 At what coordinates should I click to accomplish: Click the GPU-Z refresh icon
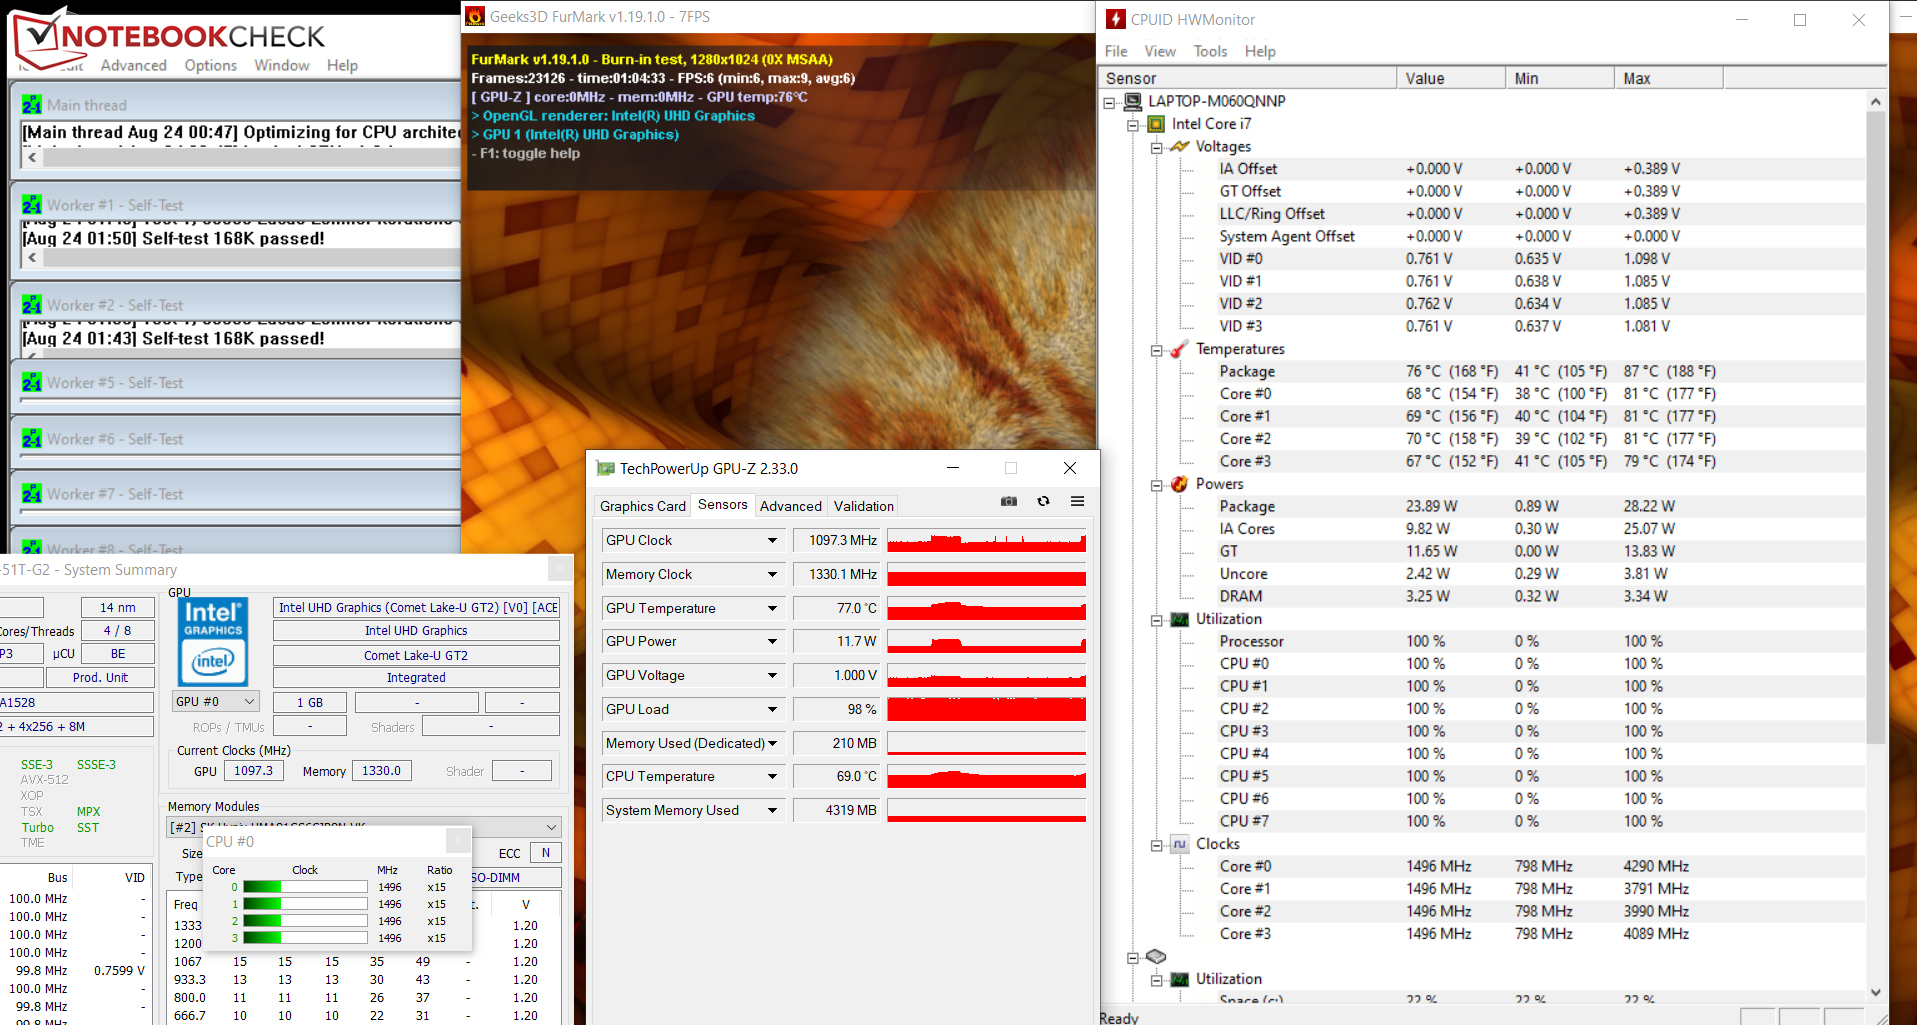pyautogui.click(x=1043, y=501)
